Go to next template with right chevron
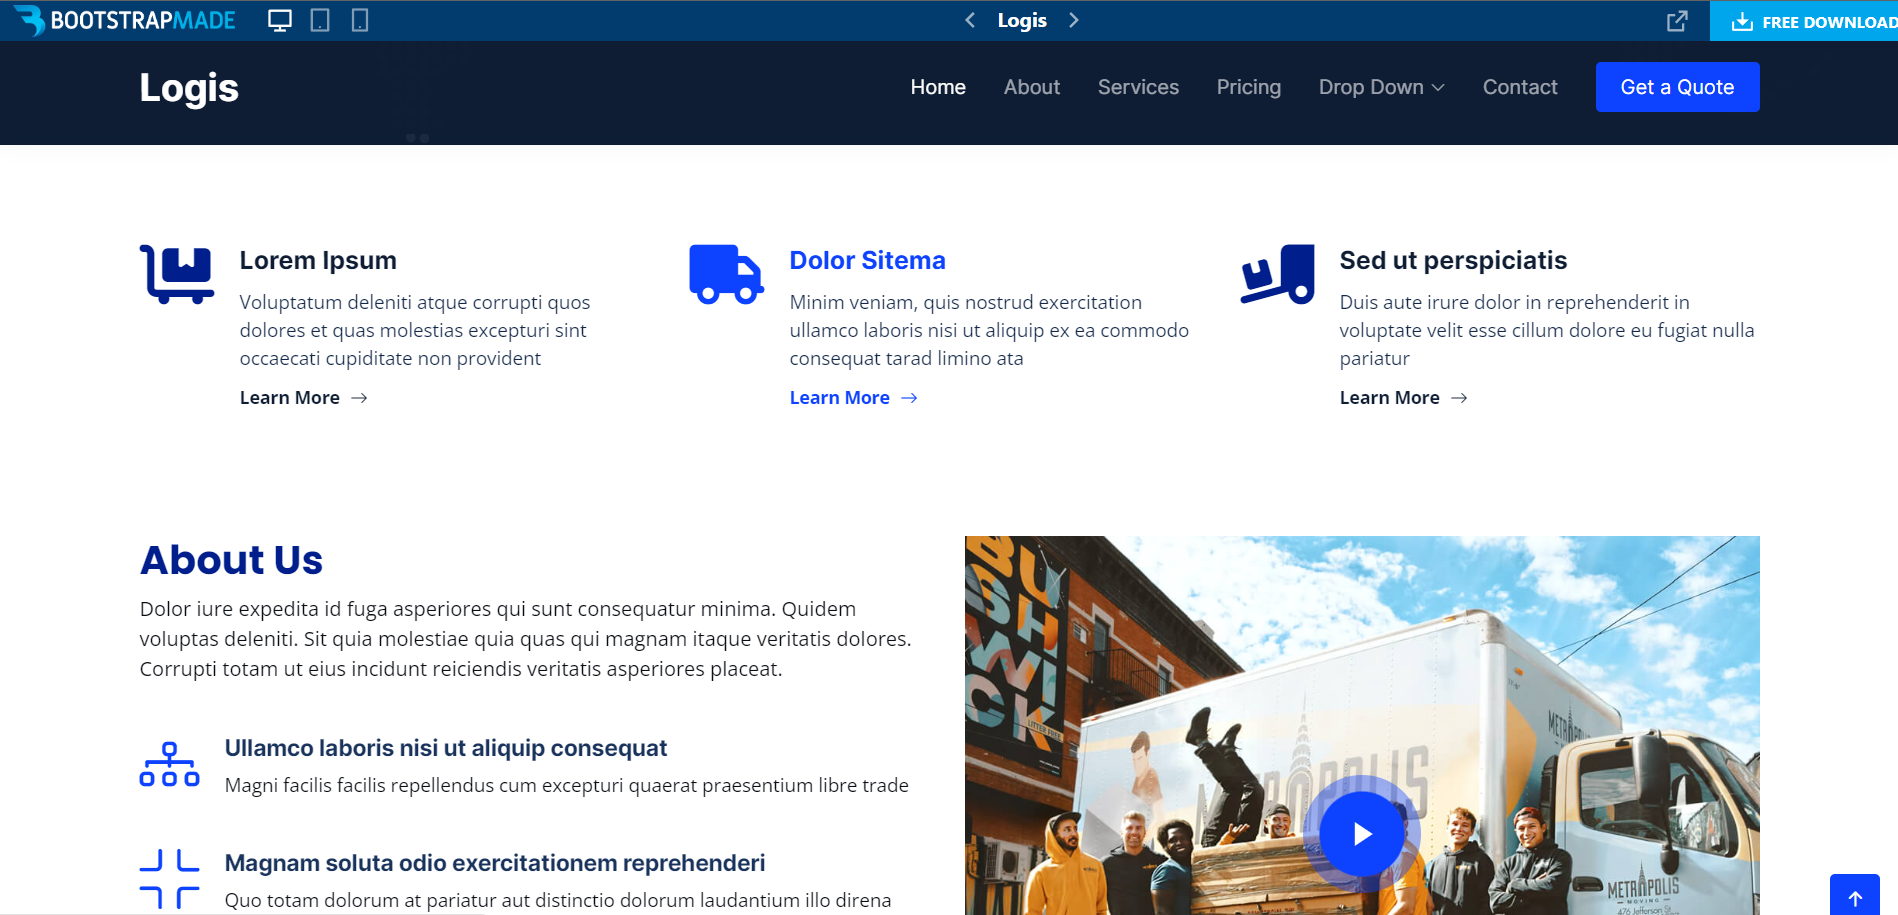This screenshot has width=1898, height=915. point(1074,19)
